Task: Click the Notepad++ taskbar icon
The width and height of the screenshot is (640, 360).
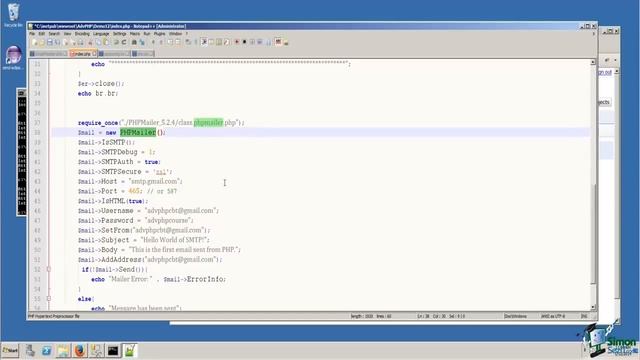Action: click(x=130, y=351)
